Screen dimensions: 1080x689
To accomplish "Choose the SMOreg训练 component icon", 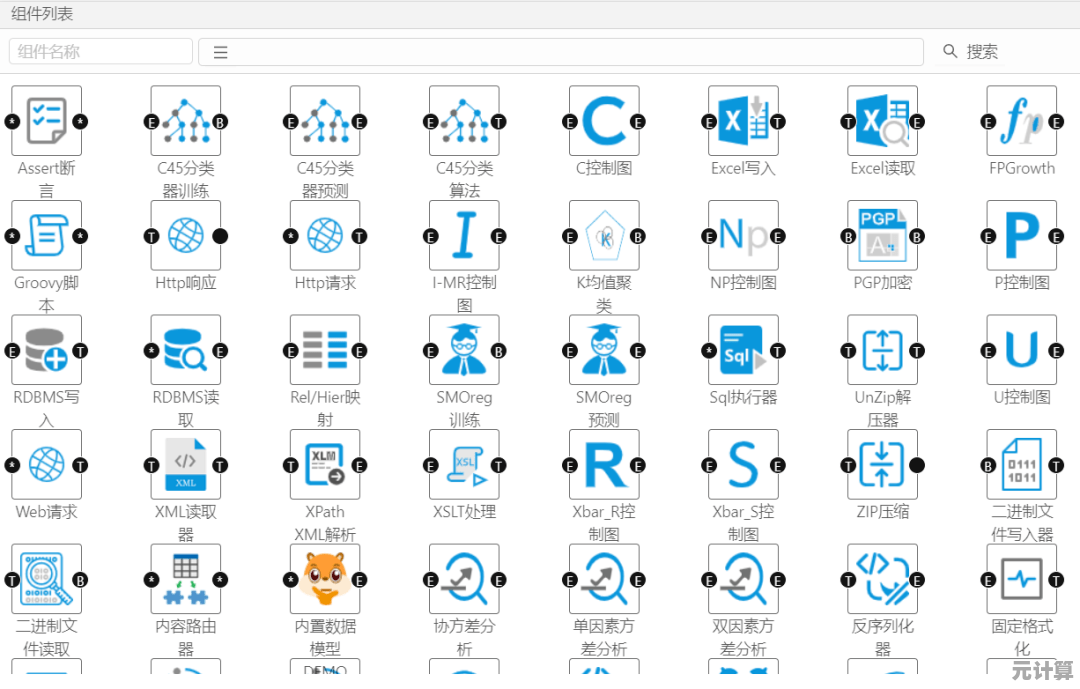I will [464, 351].
